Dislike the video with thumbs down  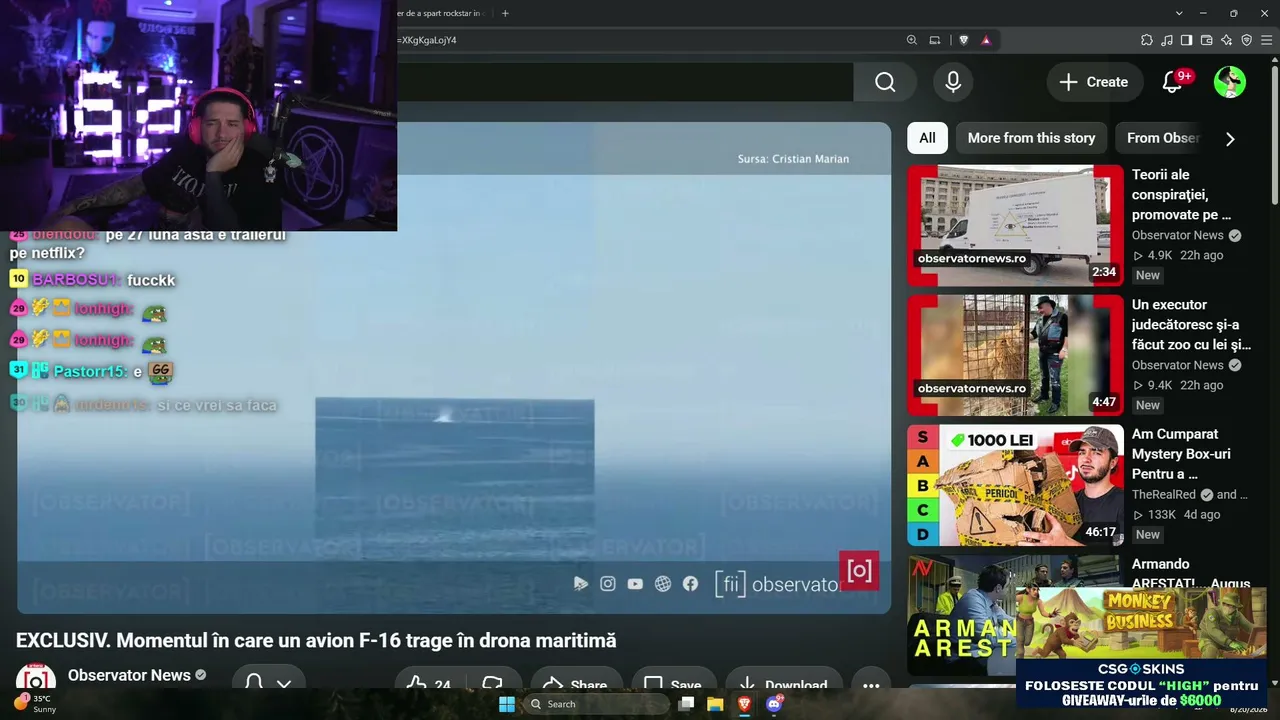(x=493, y=683)
